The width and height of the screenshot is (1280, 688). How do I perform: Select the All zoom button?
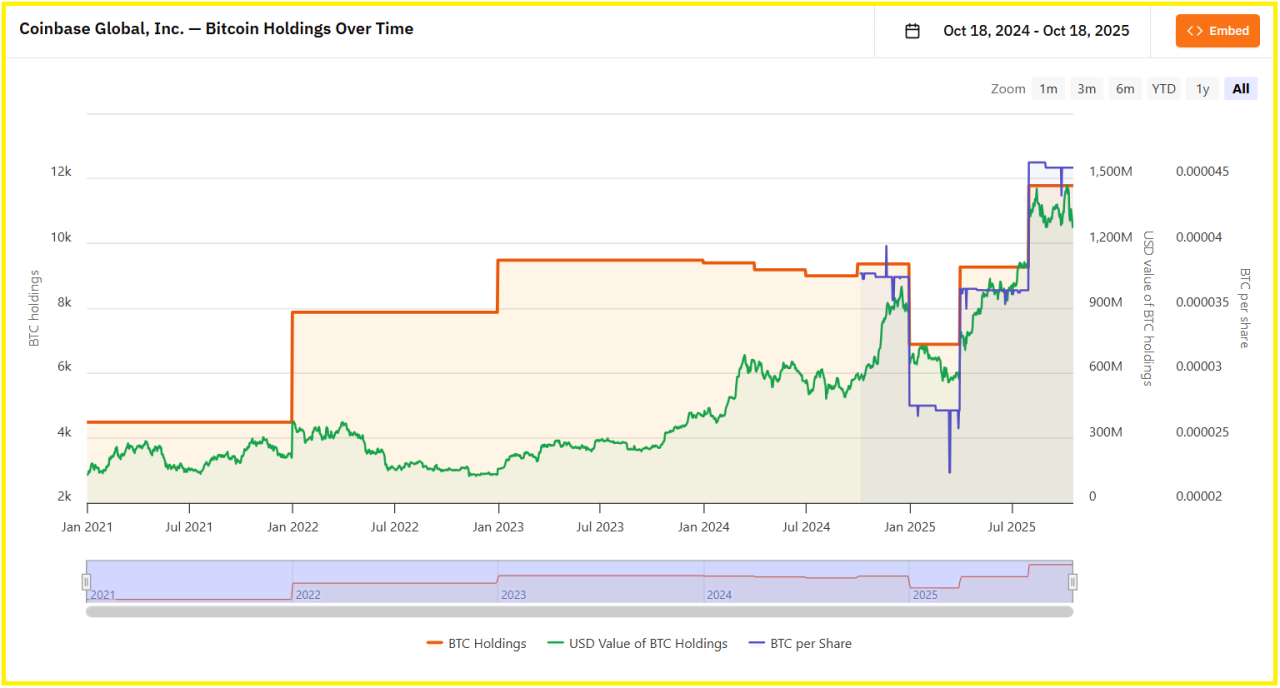pyautogui.click(x=1240, y=89)
